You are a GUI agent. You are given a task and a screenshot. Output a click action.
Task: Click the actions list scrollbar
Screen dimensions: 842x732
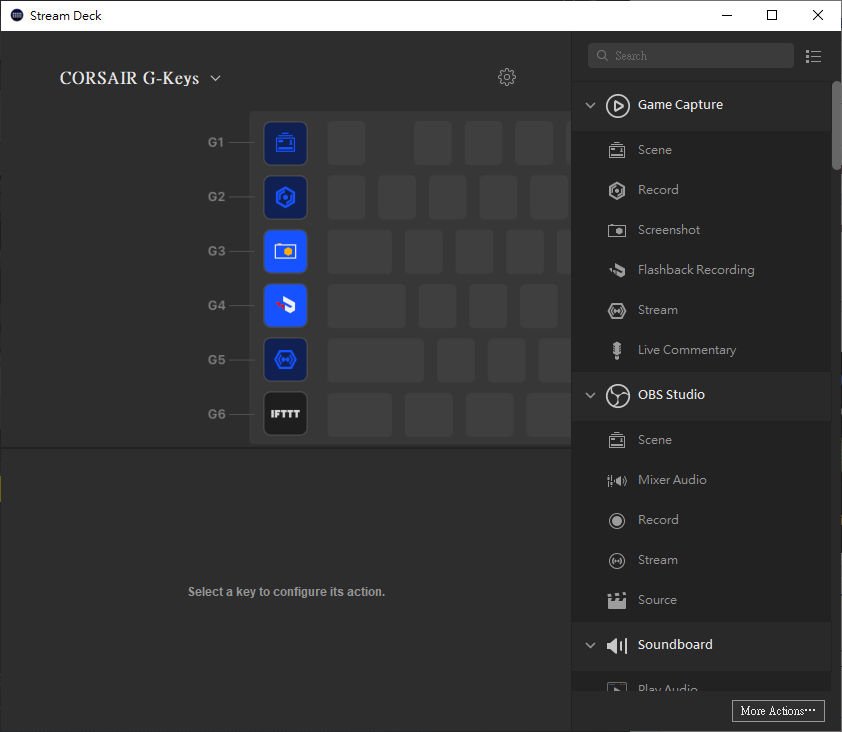(836, 125)
